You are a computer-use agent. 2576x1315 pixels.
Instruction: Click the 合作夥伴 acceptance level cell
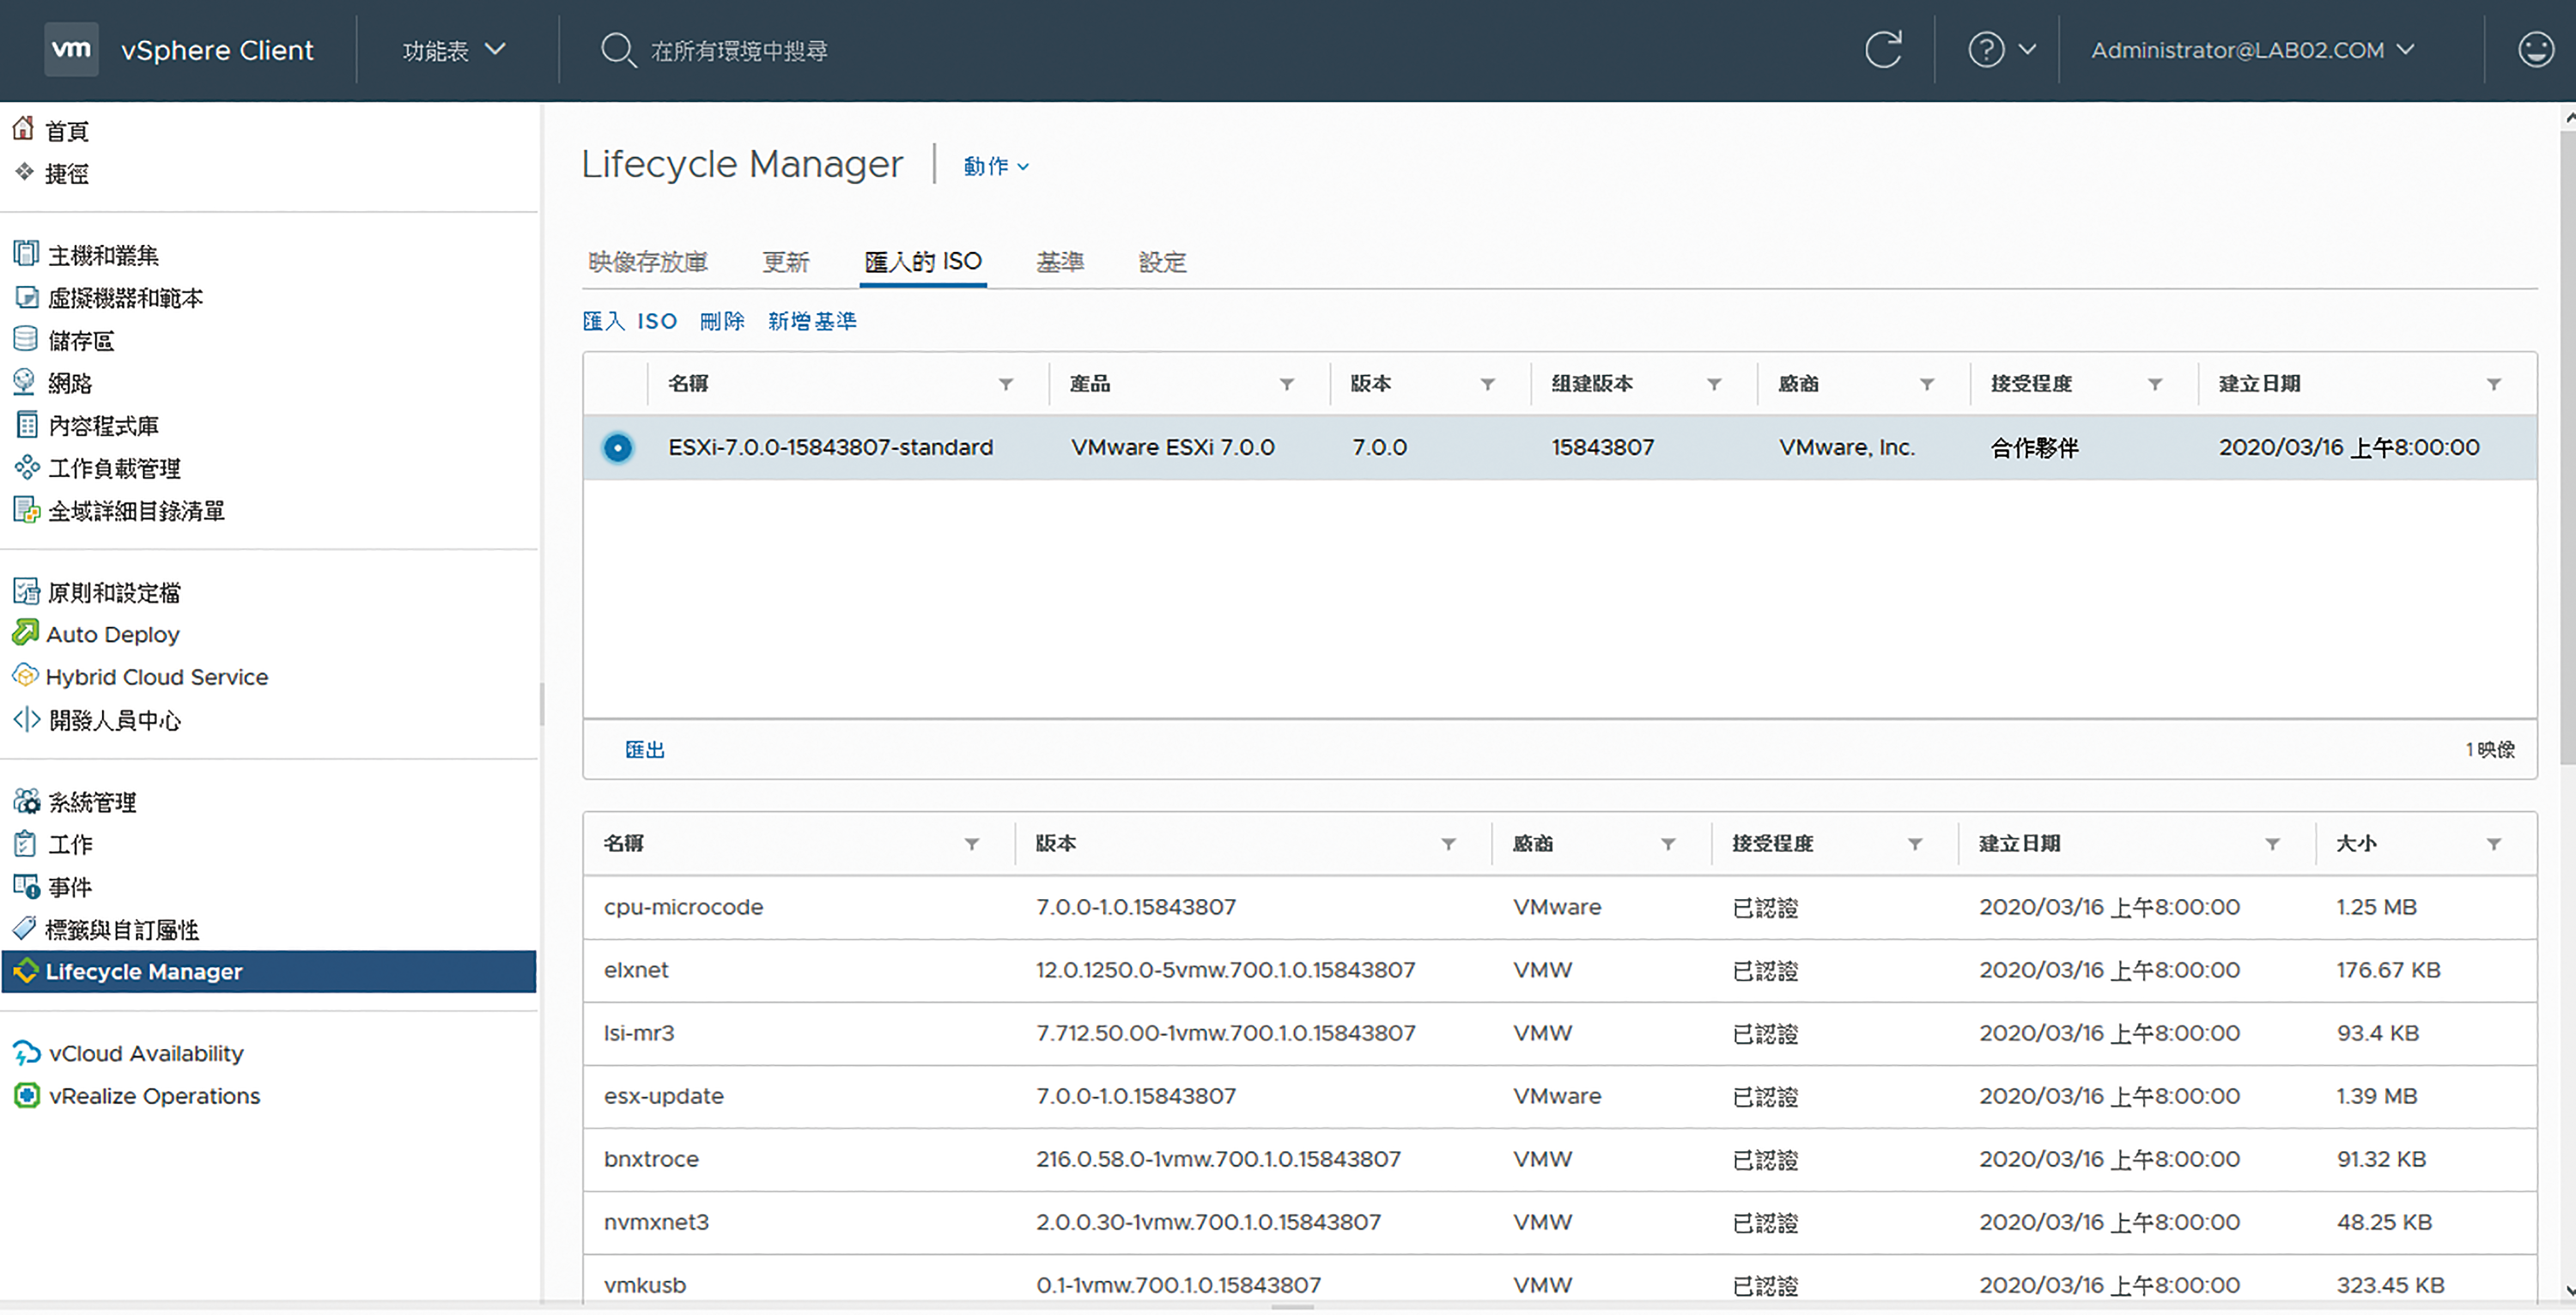tap(2034, 448)
